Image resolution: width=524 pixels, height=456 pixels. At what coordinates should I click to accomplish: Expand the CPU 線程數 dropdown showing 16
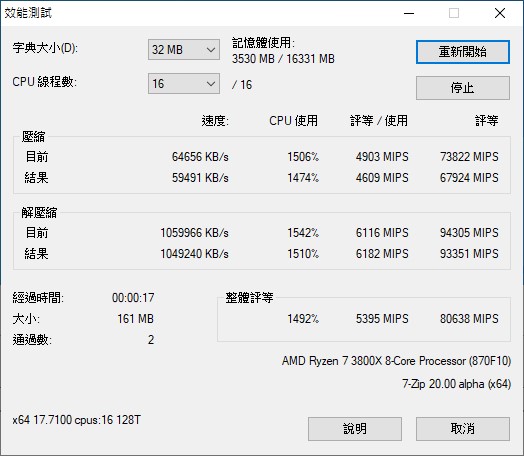click(184, 84)
